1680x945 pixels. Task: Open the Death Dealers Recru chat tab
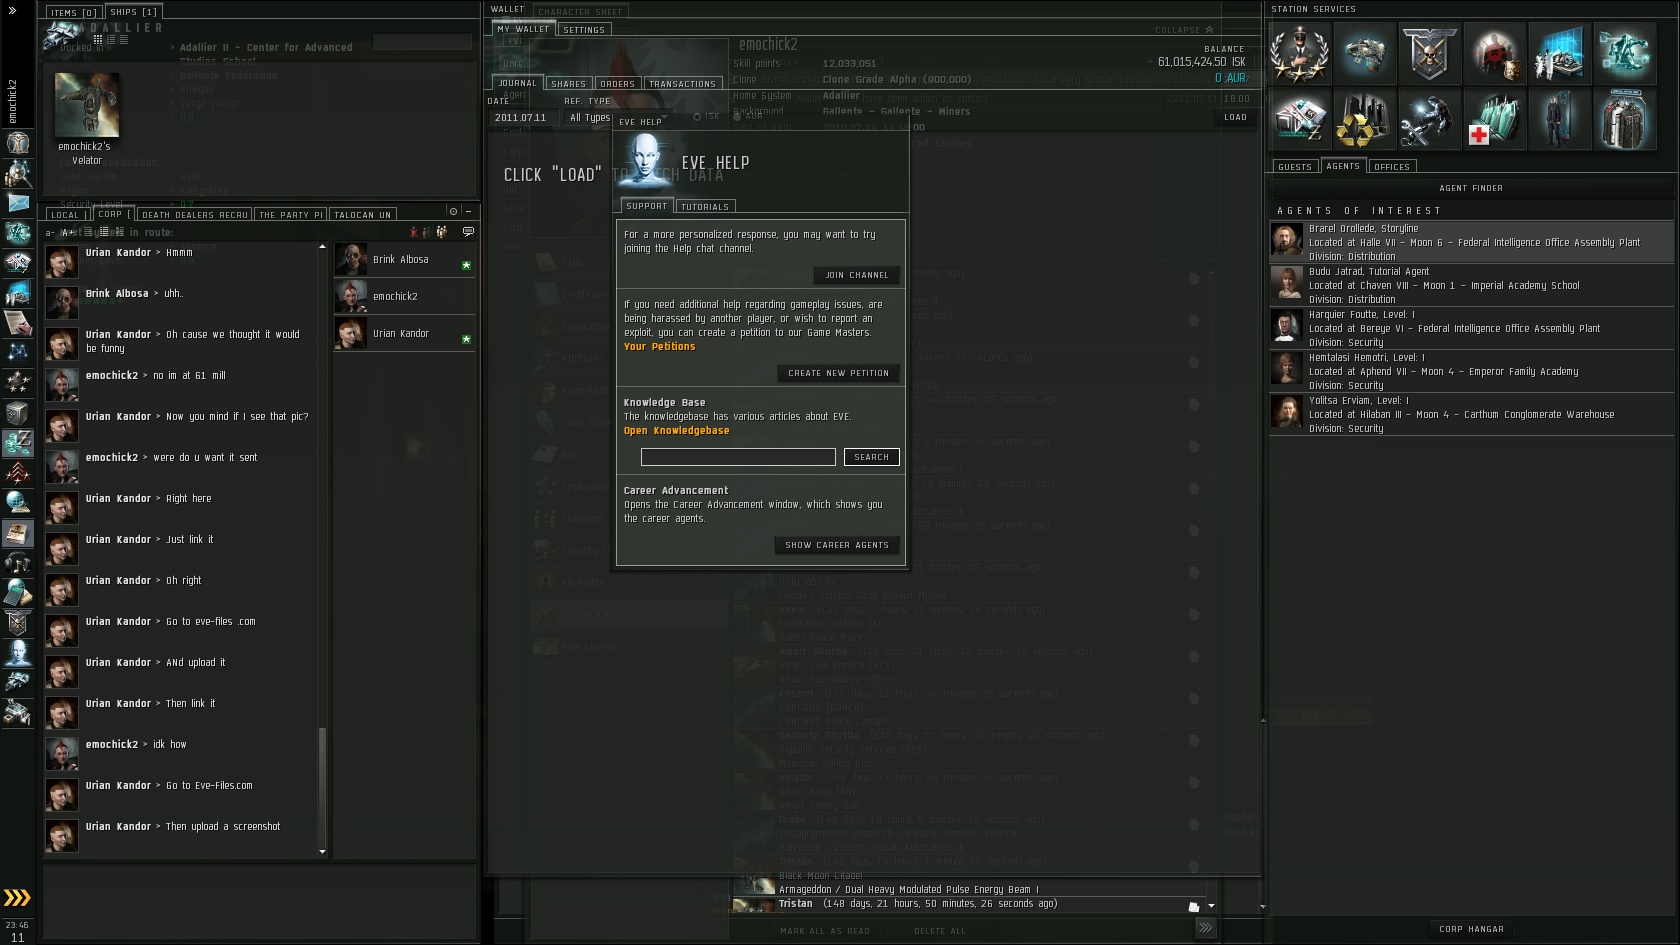pos(194,215)
